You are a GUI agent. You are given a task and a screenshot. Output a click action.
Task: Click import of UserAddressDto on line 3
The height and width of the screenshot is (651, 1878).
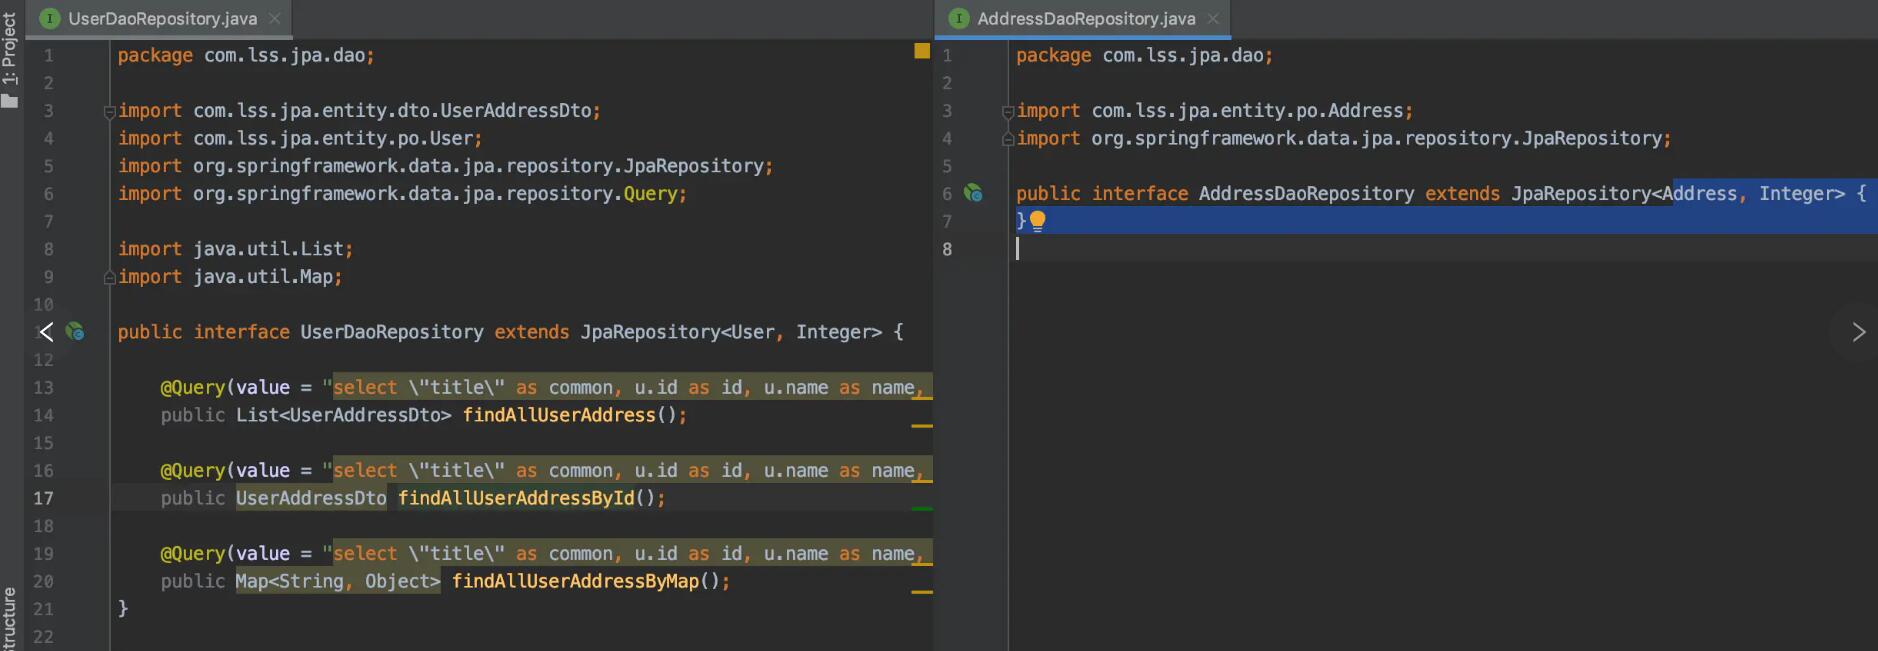click(x=359, y=111)
